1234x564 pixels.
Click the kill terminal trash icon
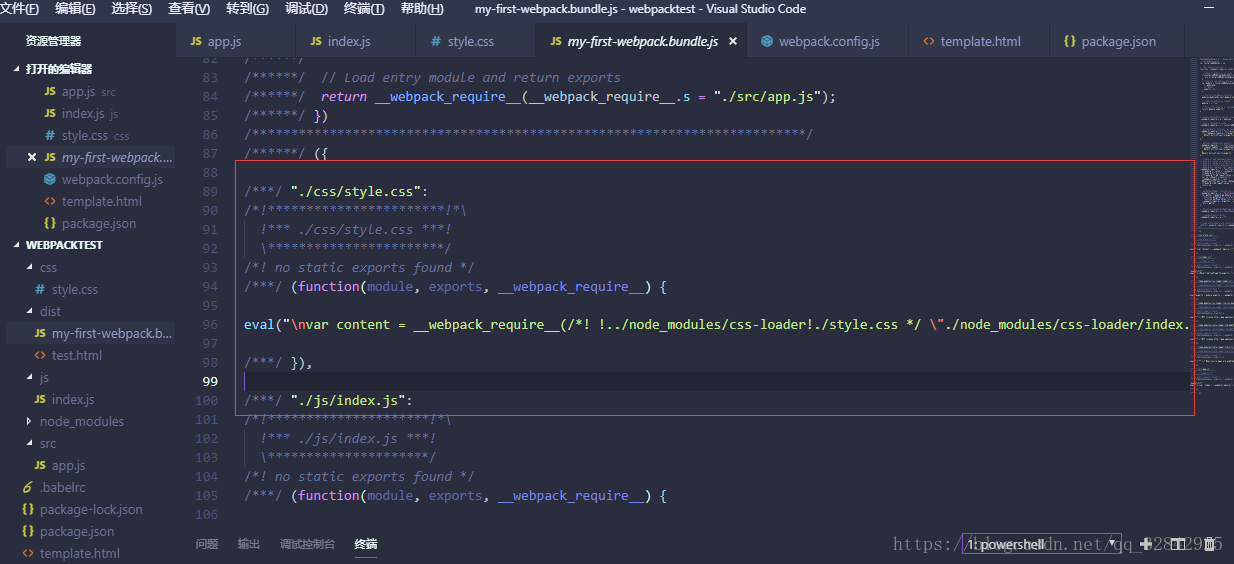[1210, 544]
